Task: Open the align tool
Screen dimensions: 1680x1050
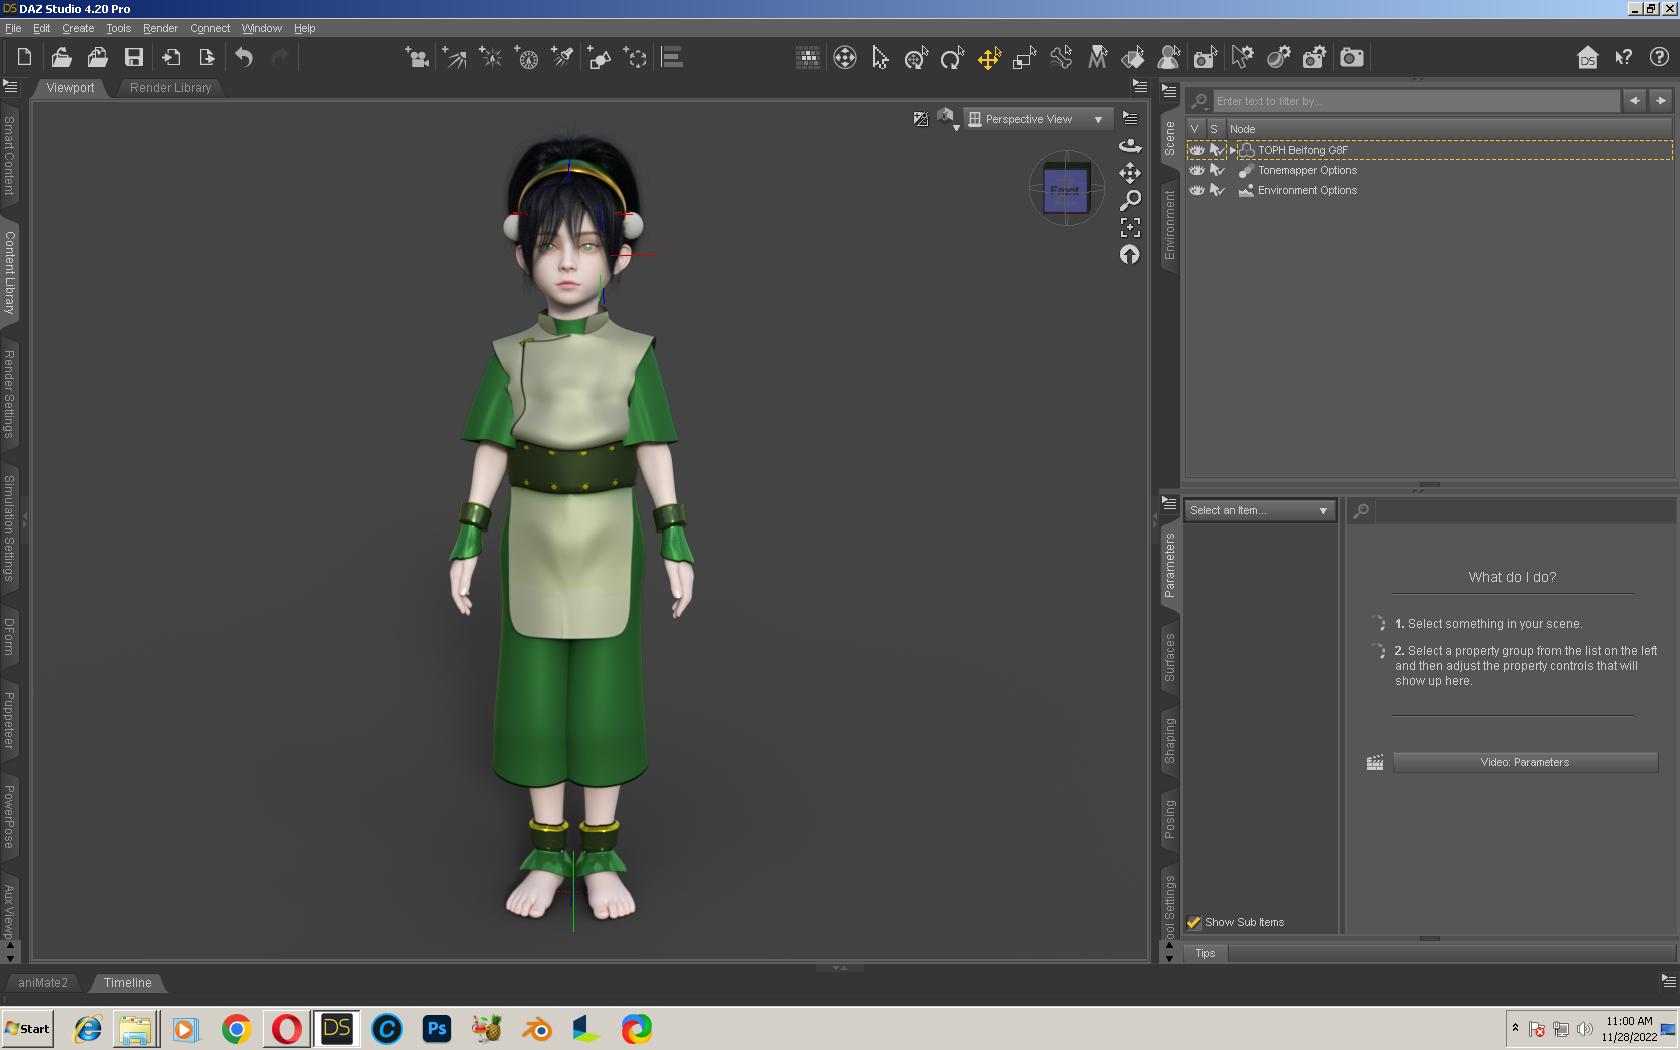Action: [x=673, y=58]
